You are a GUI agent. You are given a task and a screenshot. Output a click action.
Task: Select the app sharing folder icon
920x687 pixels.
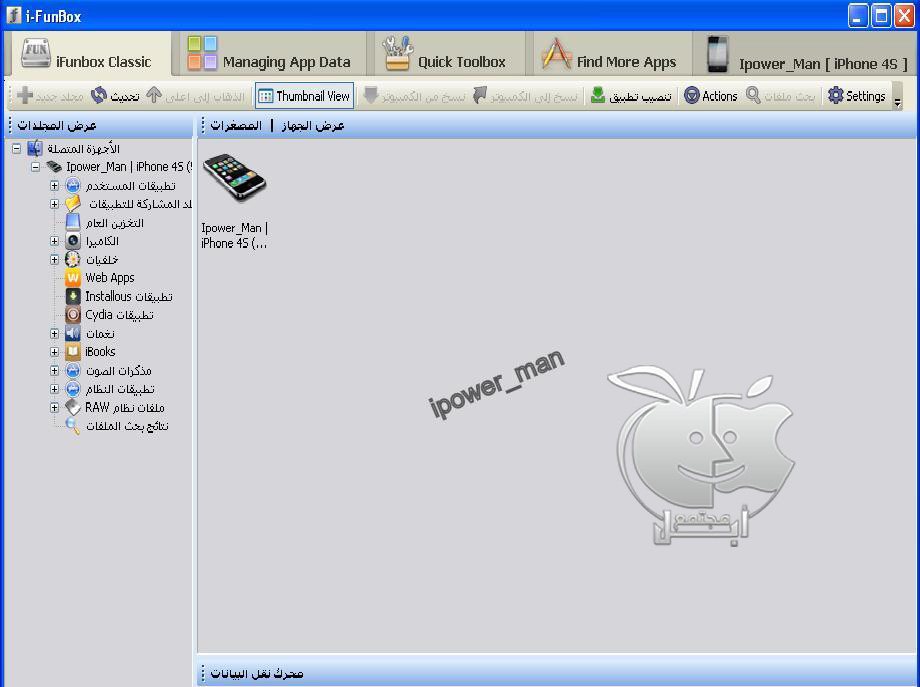point(73,204)
